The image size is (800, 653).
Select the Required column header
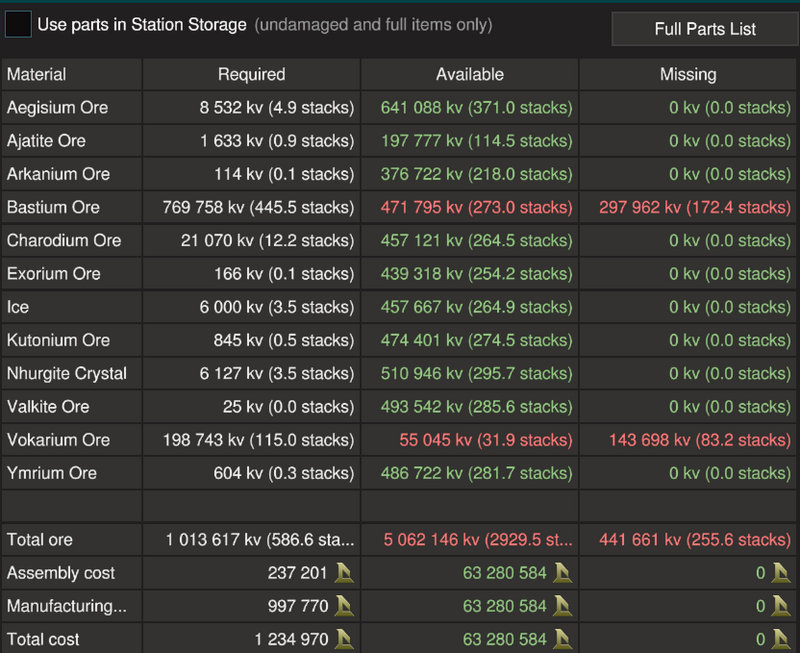click(252, 74)
